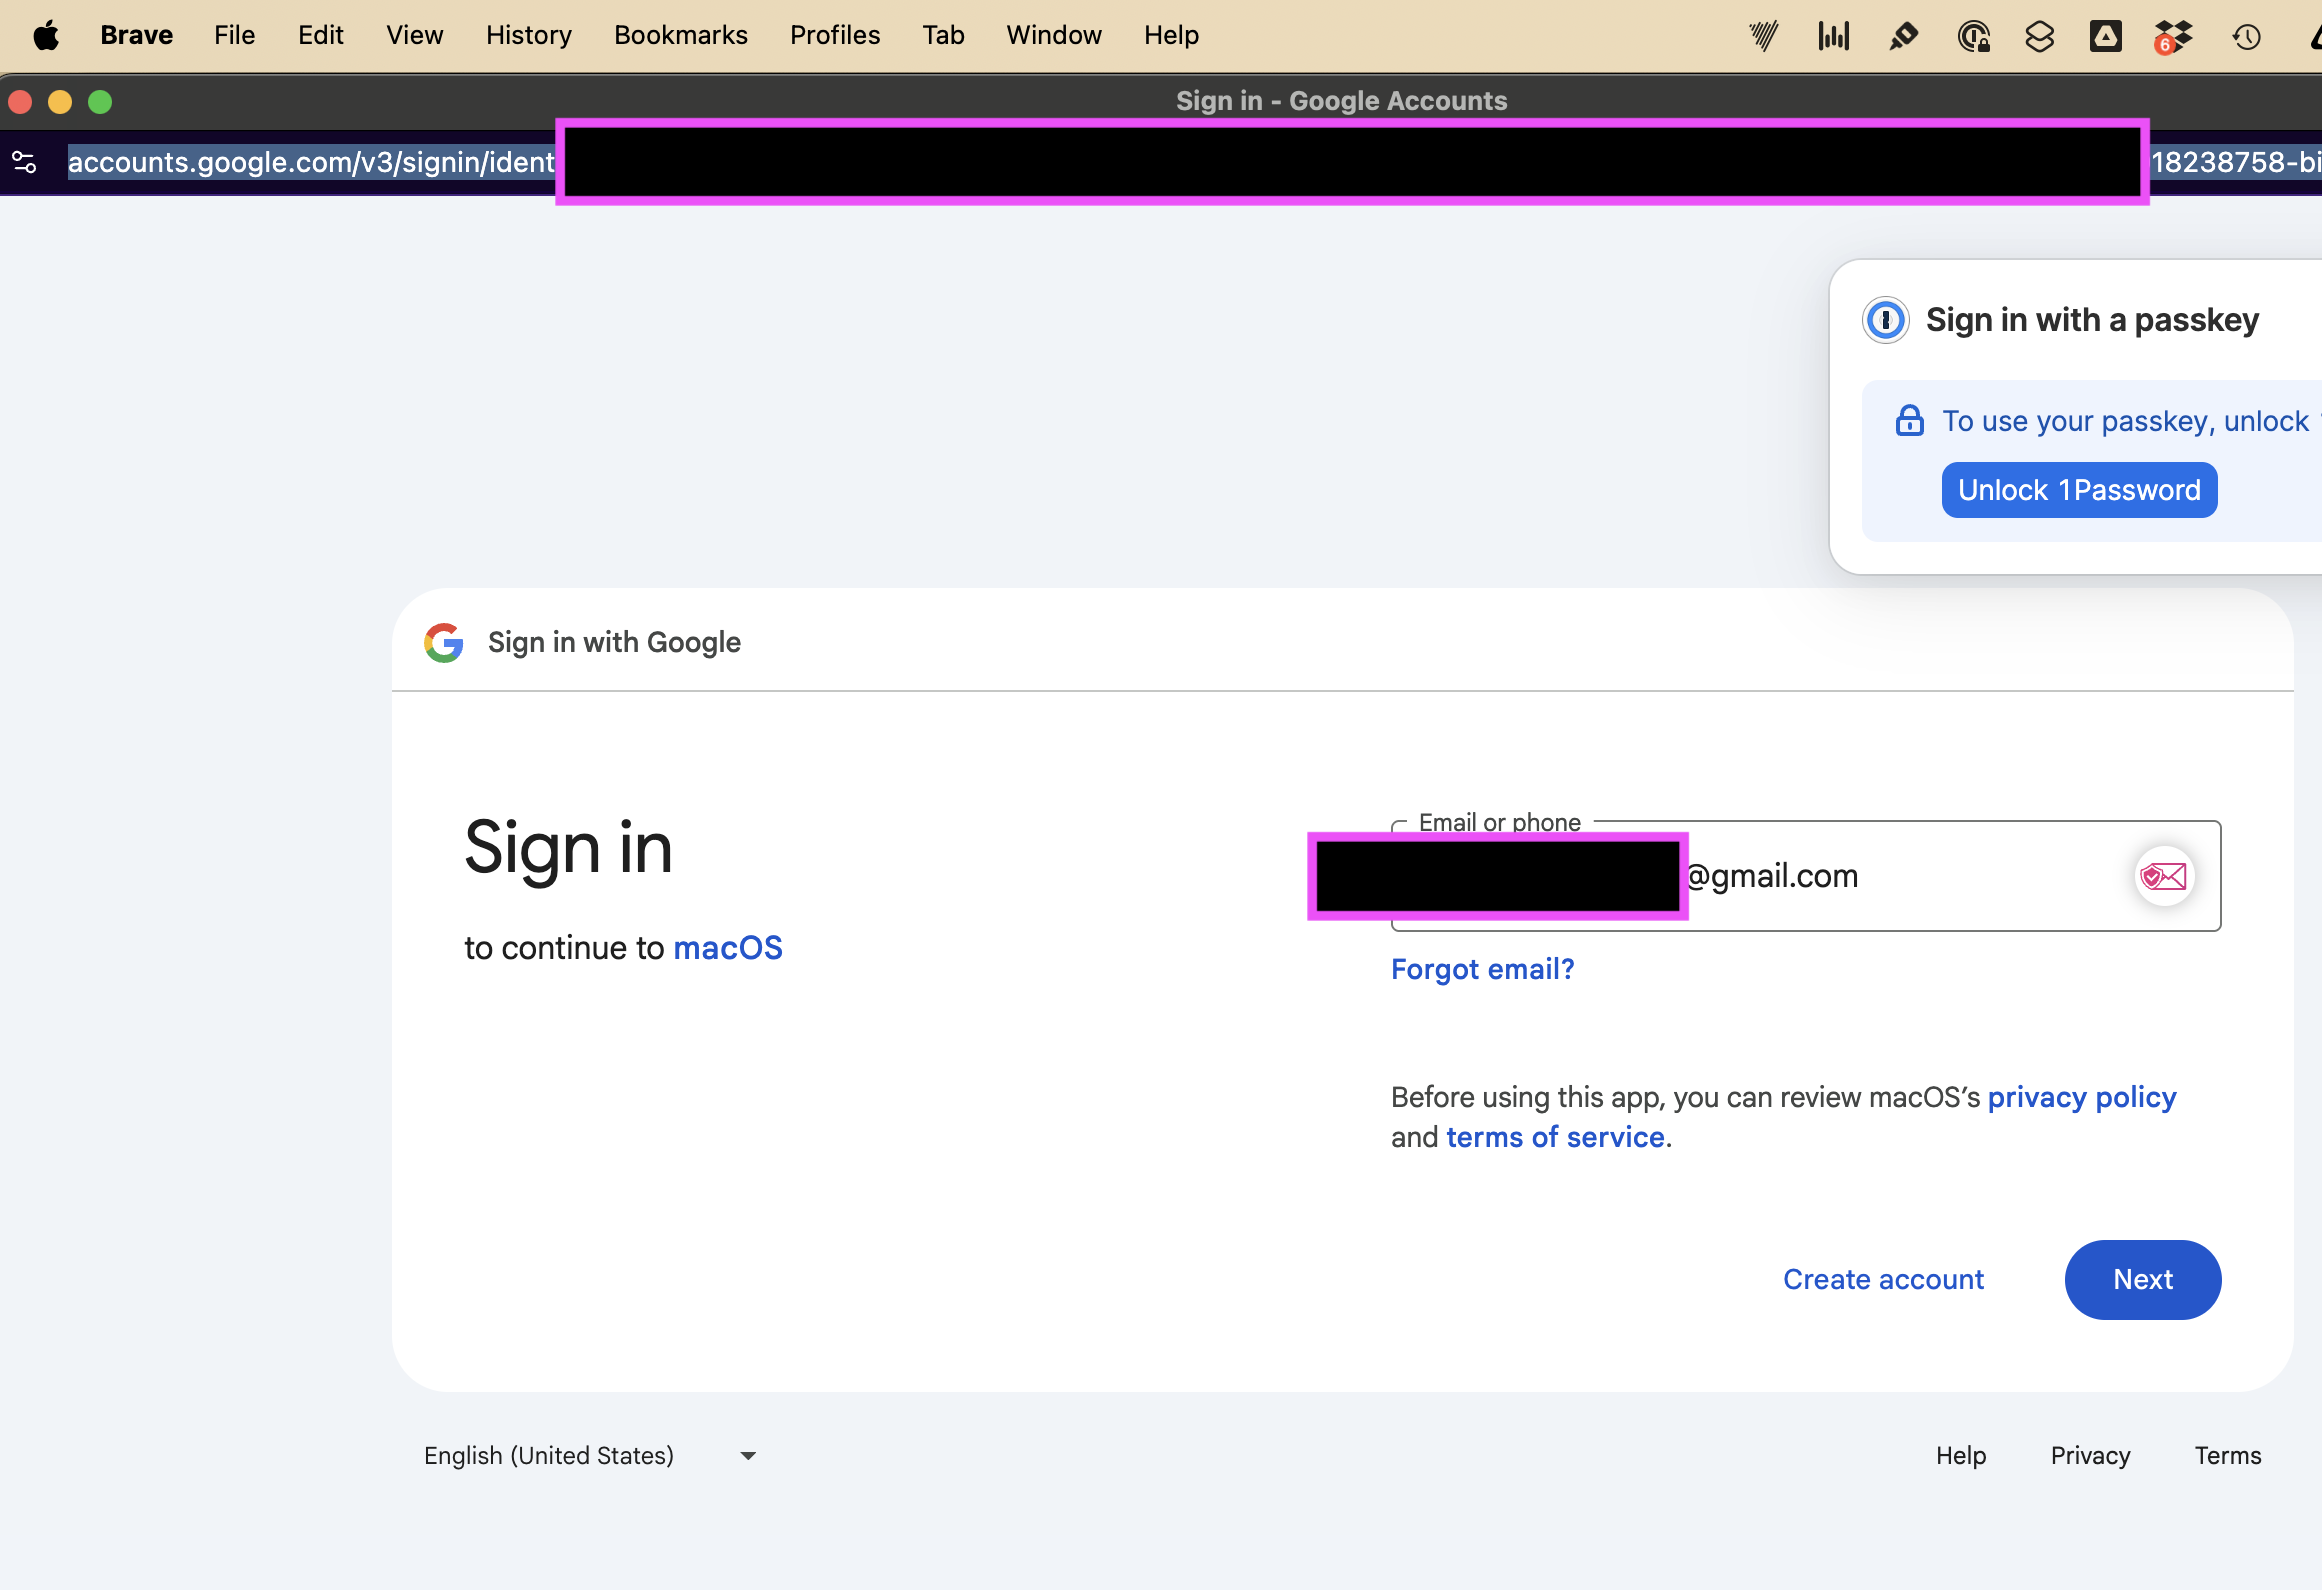2322x1590 pixels.
Task: Click the Next button
Action: point(2143,1279)
